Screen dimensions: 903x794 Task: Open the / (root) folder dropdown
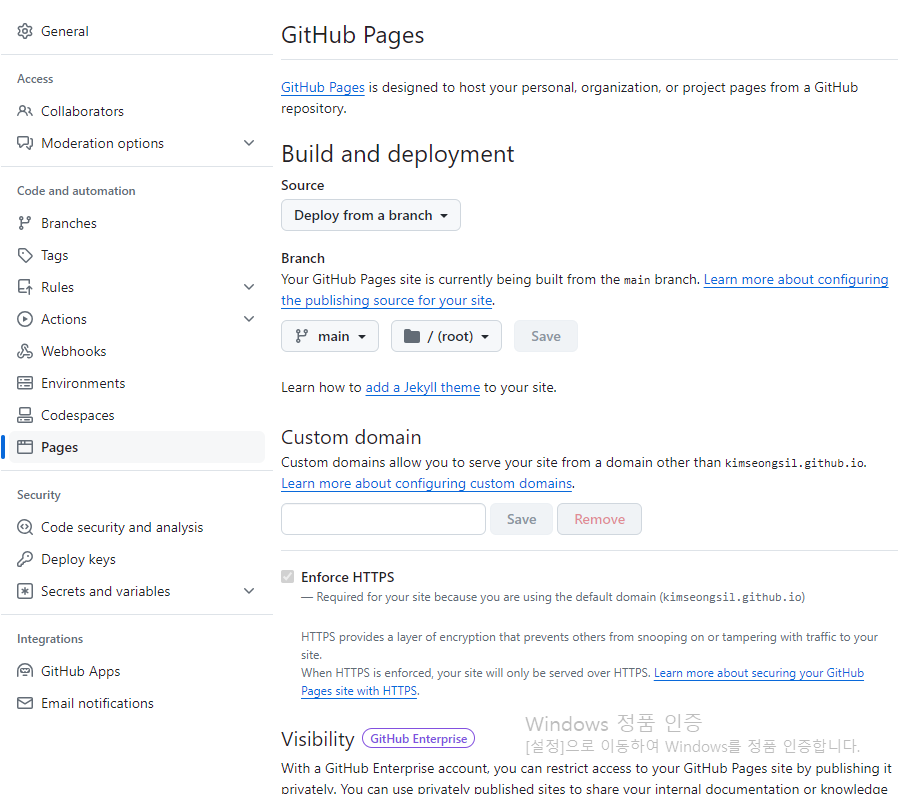[446, 336]
